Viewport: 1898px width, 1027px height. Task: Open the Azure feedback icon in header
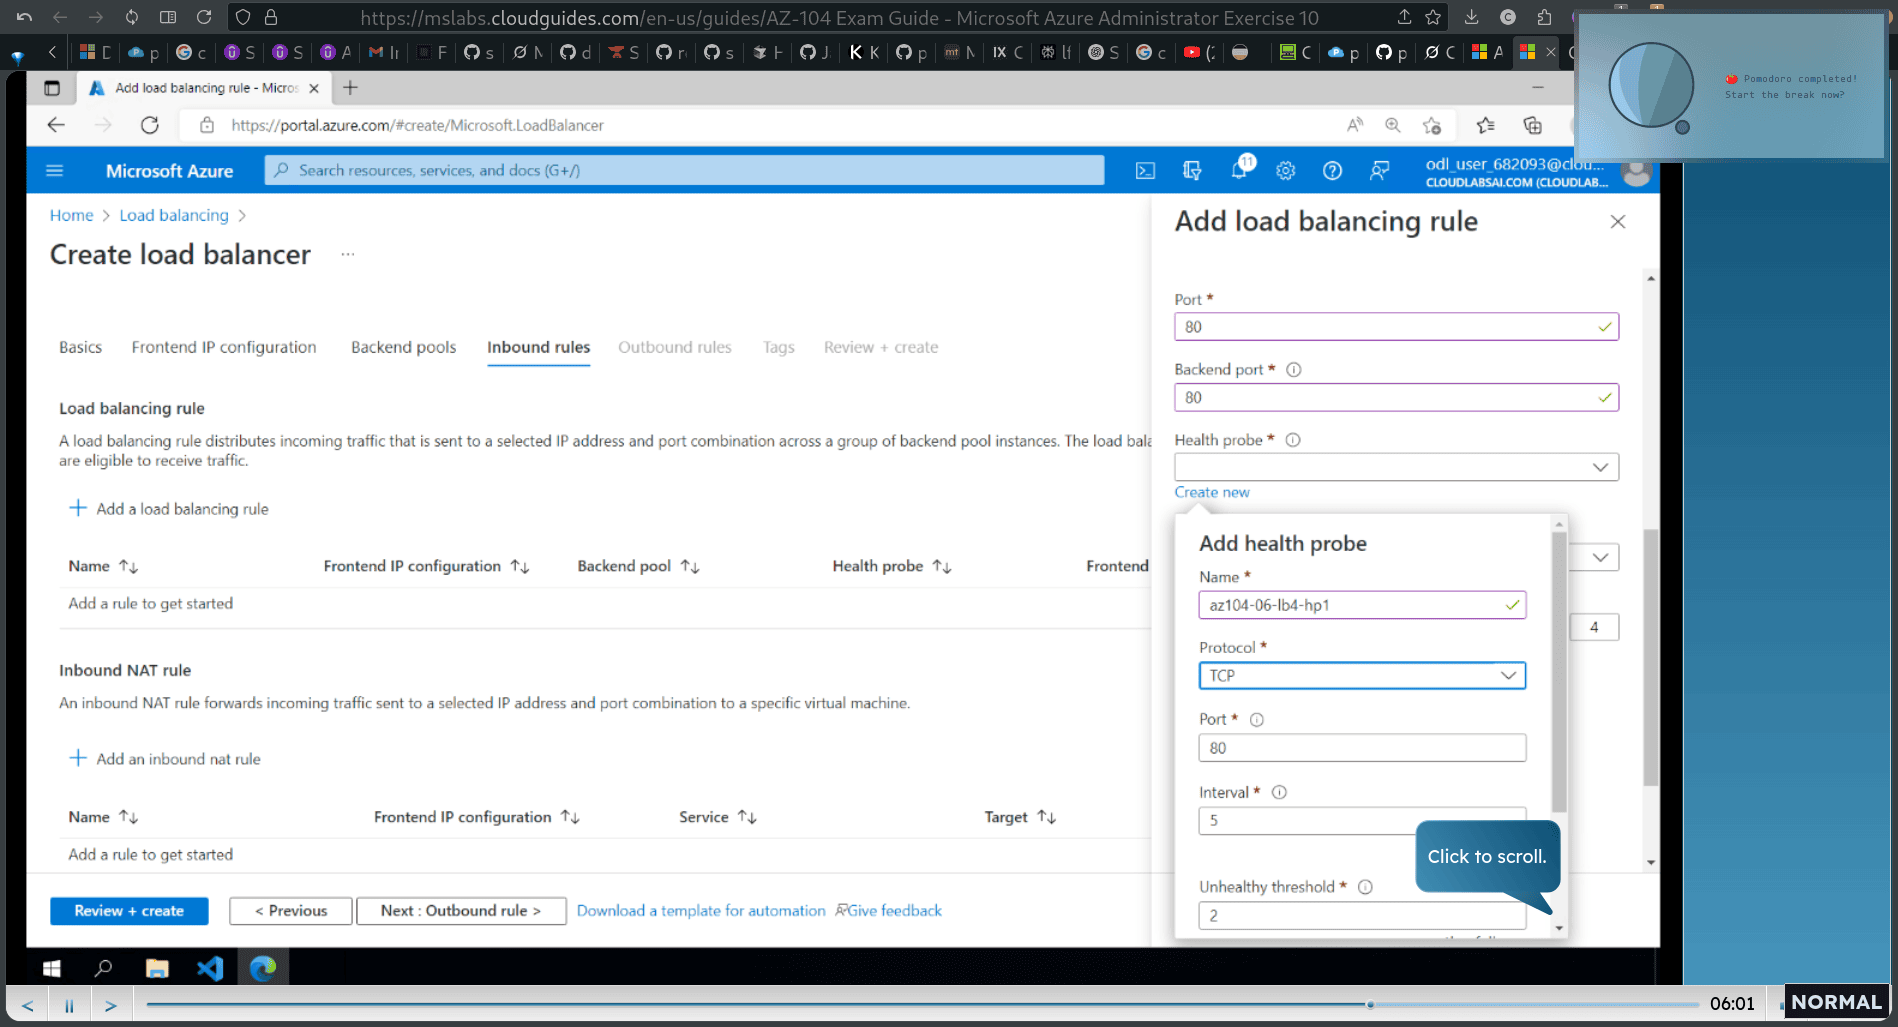click(1379, 171)
